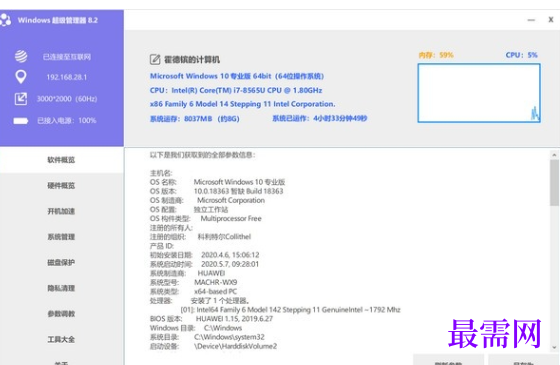Viewport: 560px width, 365px height.
Task: Open the 开机加速 section
Action: click(x=61, y=211)
